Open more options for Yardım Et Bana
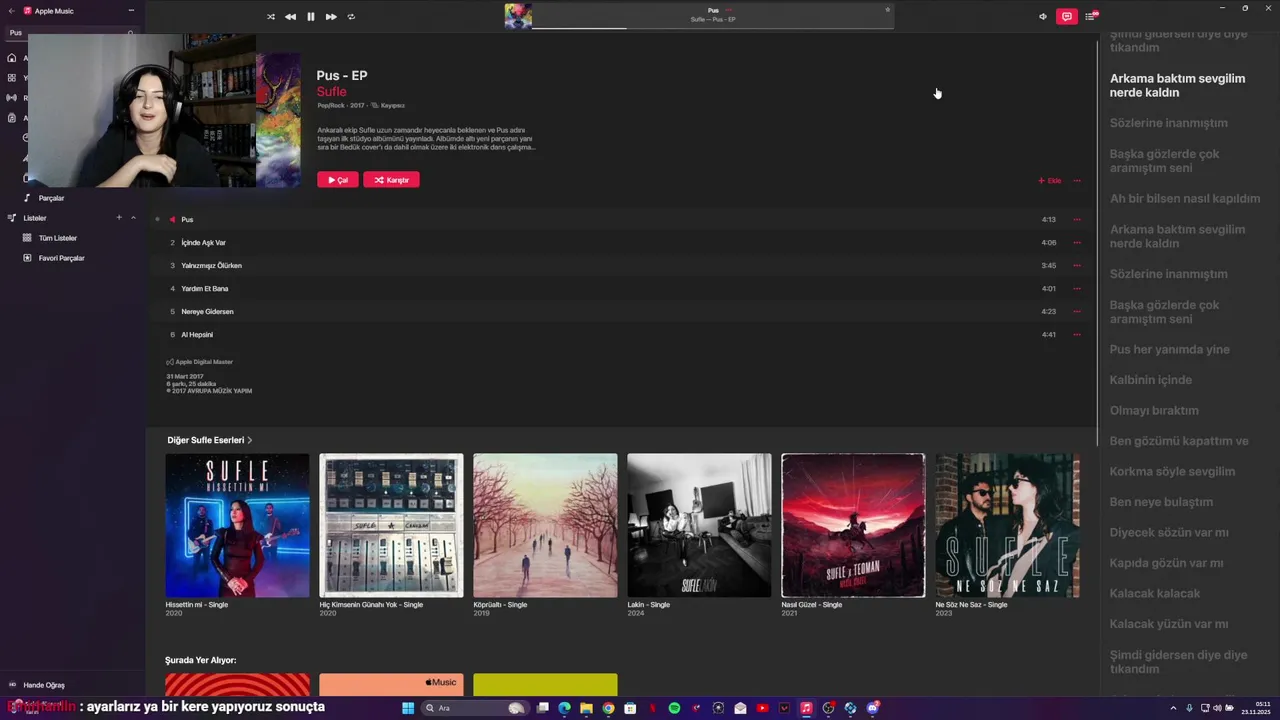Viewport: 1280px width, 720px height. [1077, 289]
